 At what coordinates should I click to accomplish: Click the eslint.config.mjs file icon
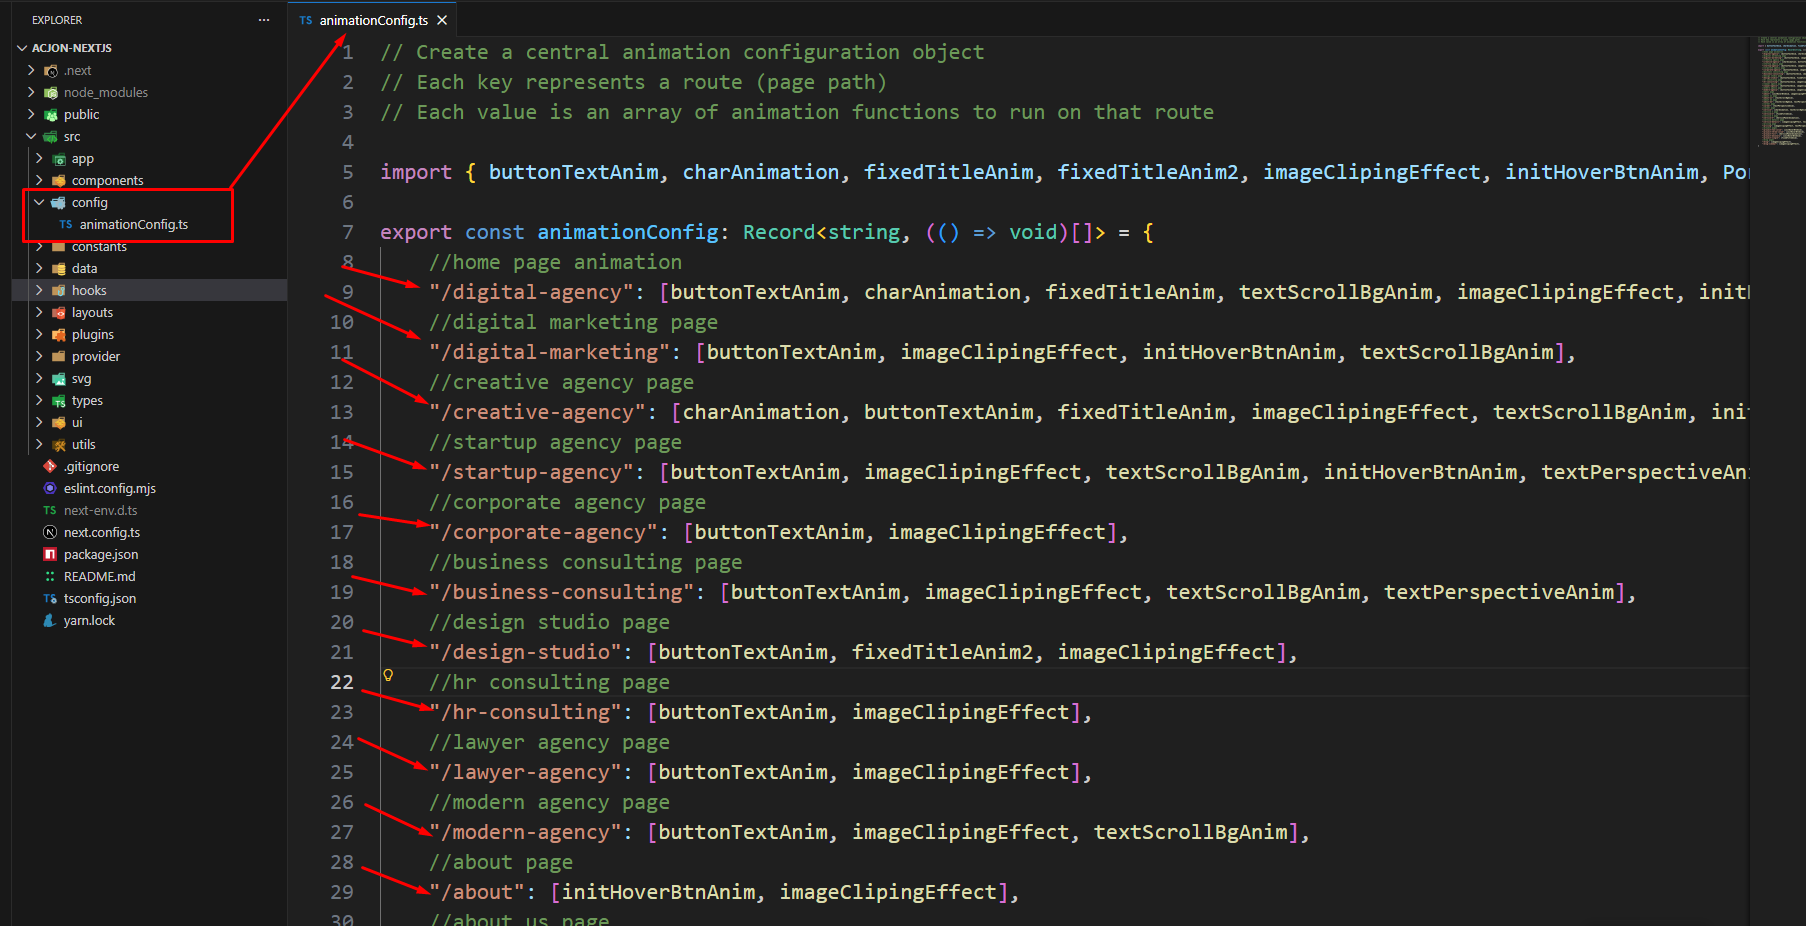click(x=50, y=488)
